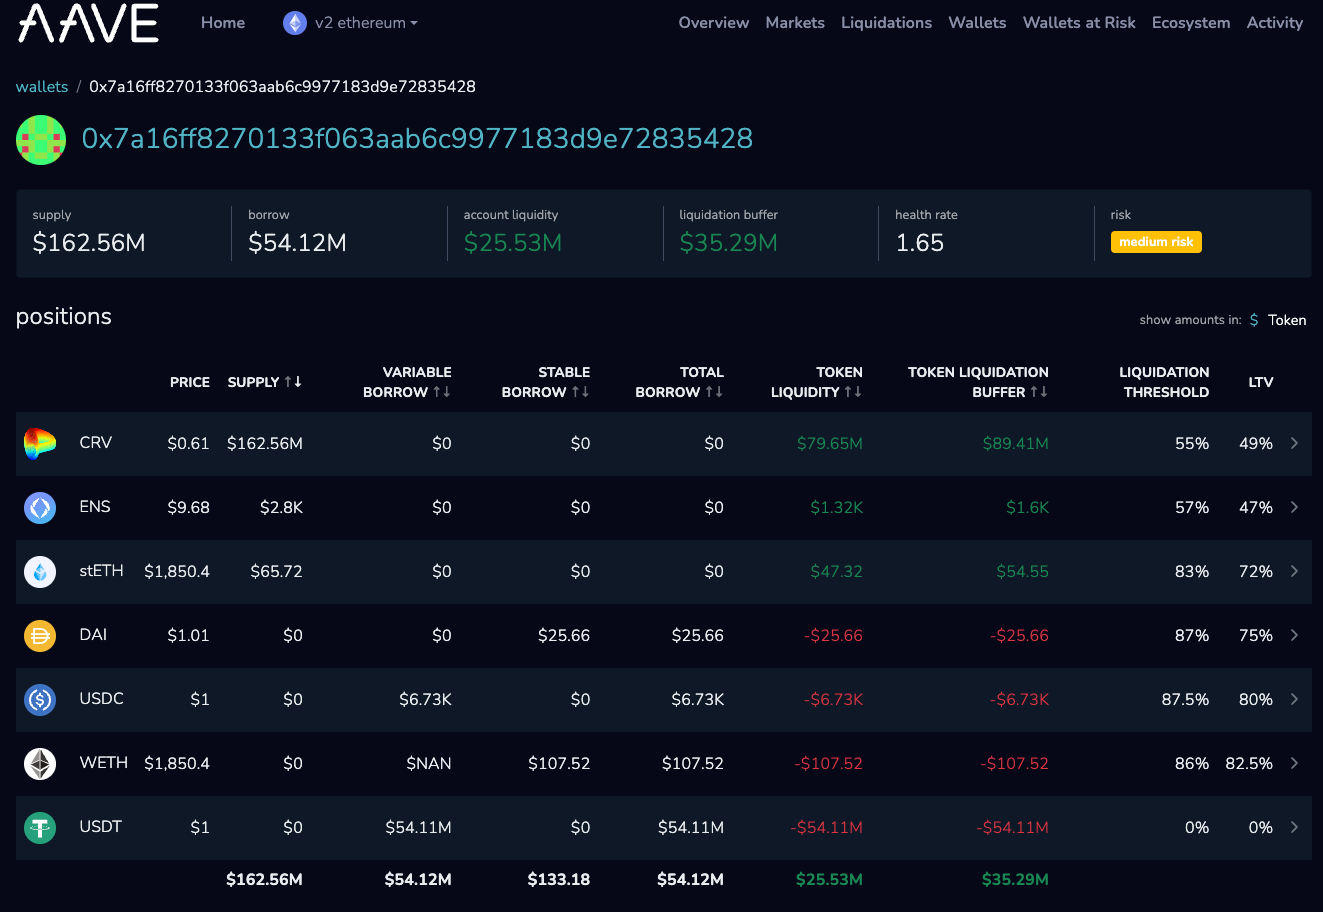Open the Overview tab
This screenshot has height=912, width=1323.
(x=714, y=23)
